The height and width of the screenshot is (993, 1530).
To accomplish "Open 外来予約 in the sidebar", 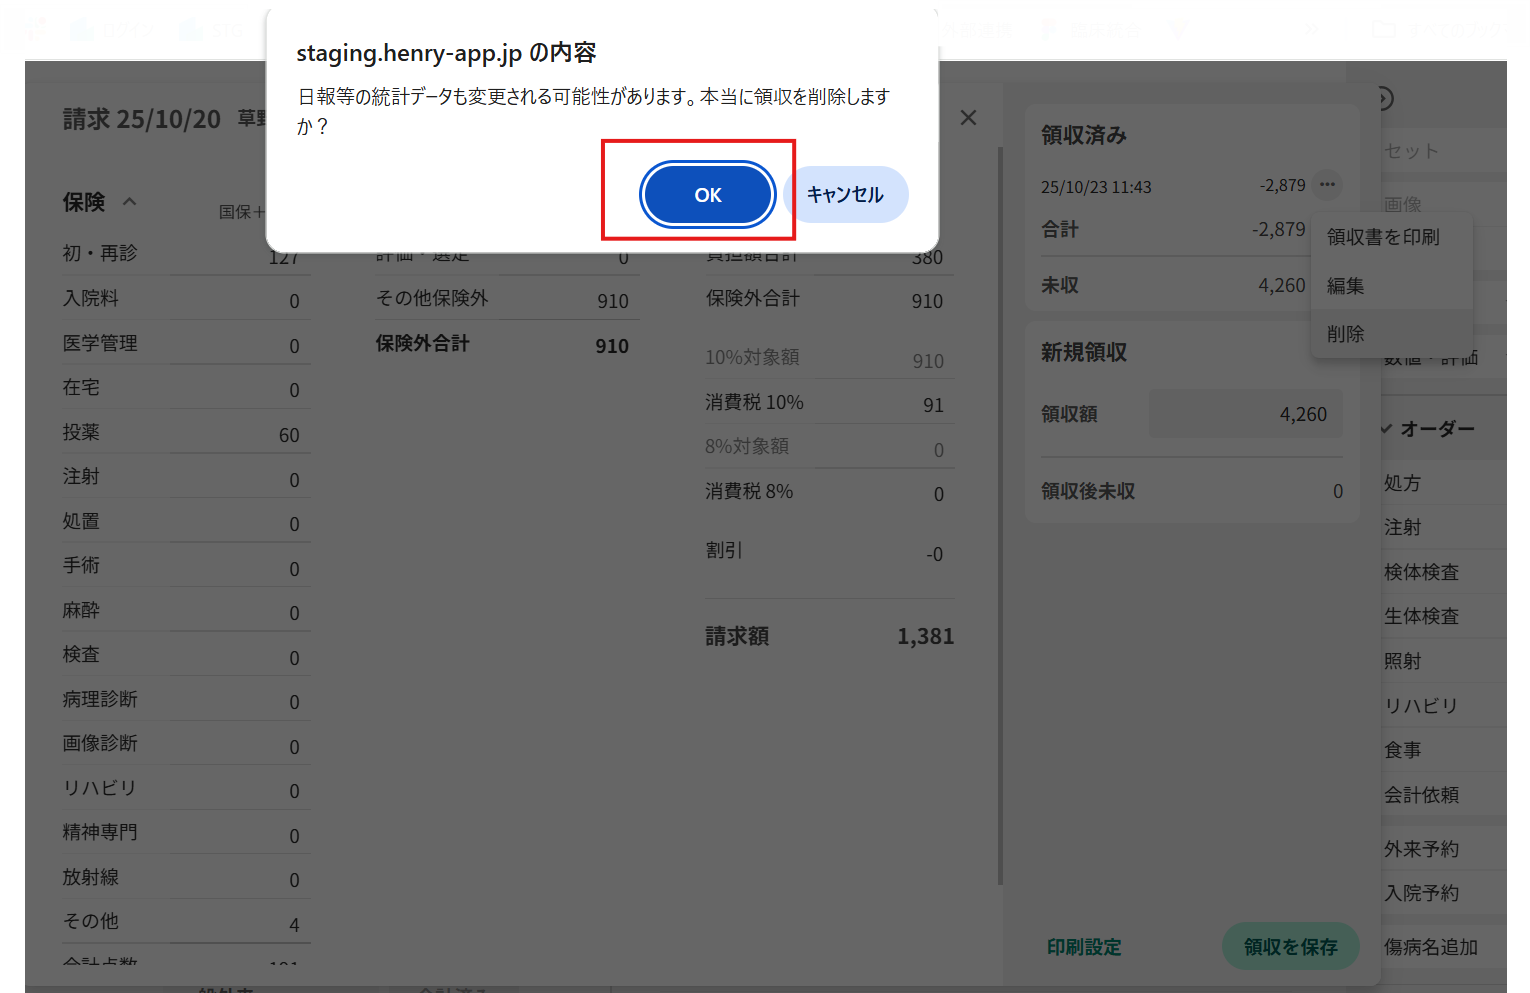I will pos(1421,849).
